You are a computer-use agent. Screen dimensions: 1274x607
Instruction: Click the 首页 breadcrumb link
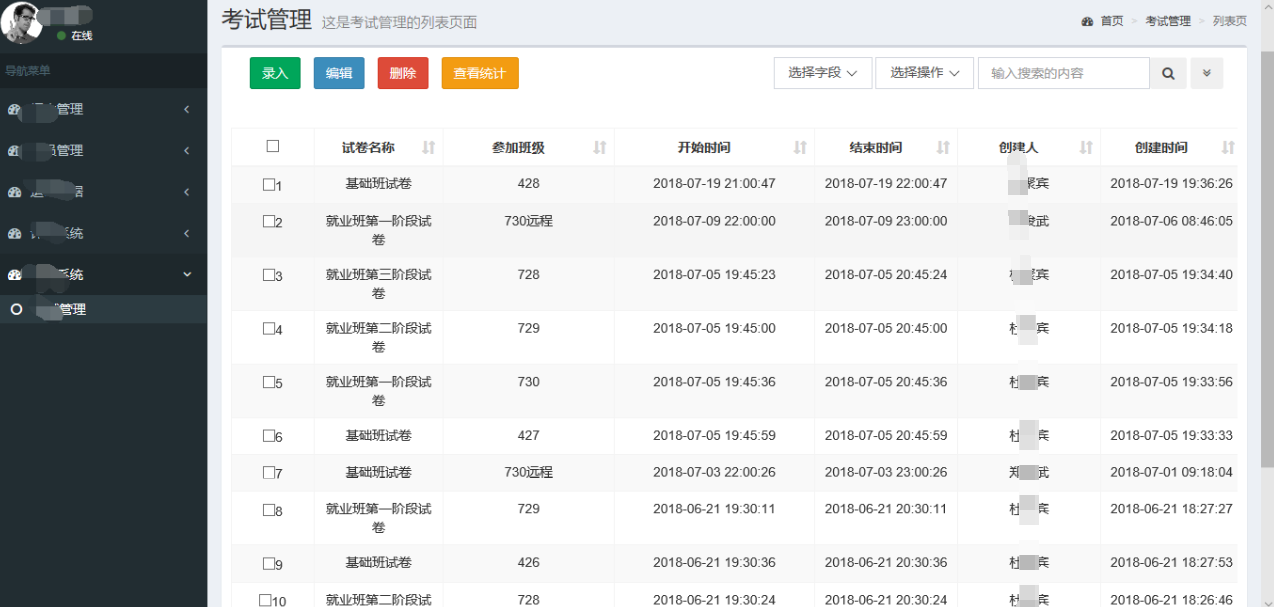1111,21
